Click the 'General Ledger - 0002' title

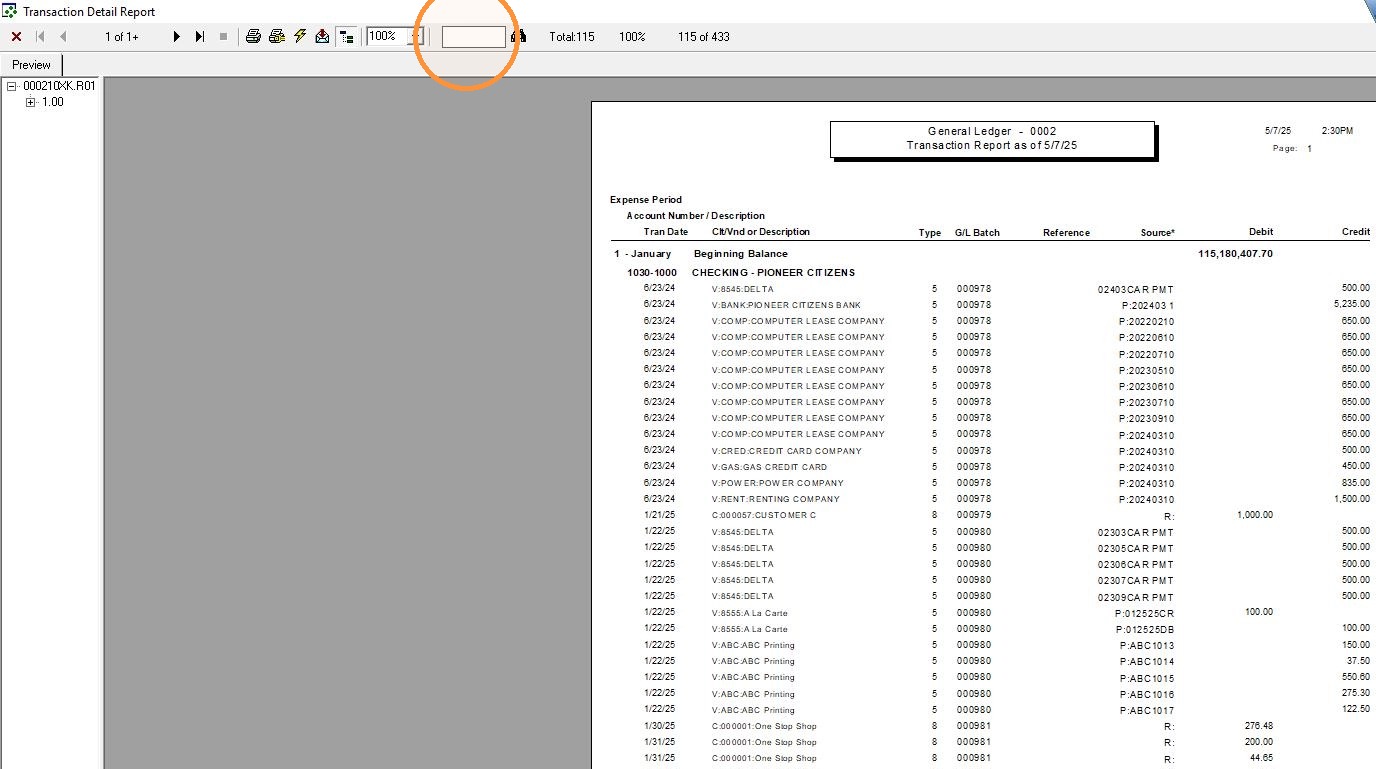[x=992, y=132]
